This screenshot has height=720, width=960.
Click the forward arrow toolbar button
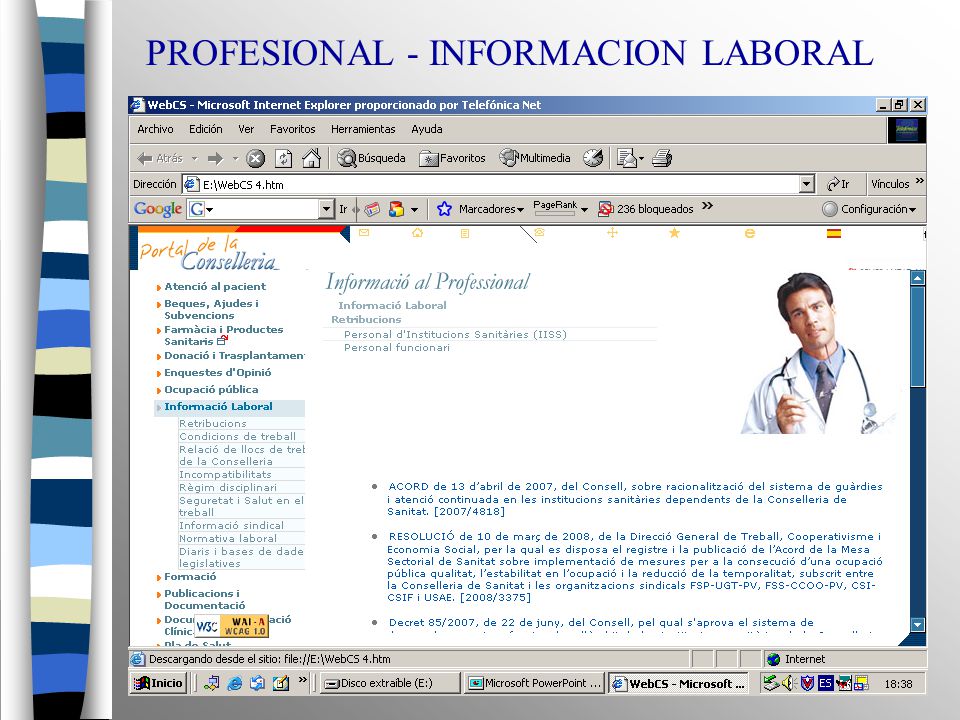215,159
